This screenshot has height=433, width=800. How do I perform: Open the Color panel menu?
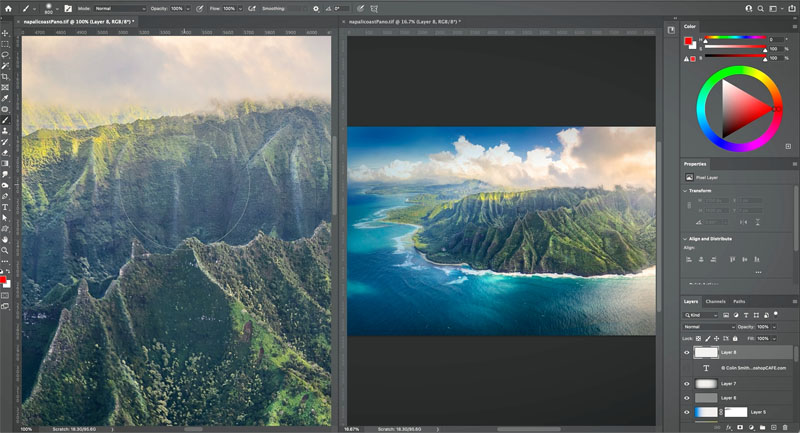pos(794,27)
